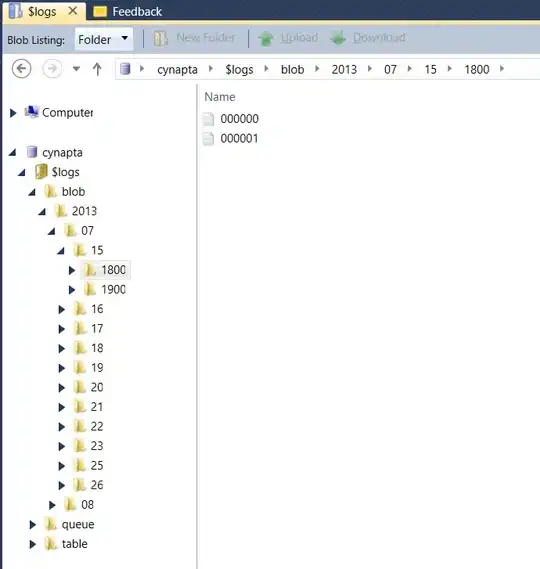Screen dimensions: 540x569
Task: Click the file icon next to 000000
Action: coord(208,119)
